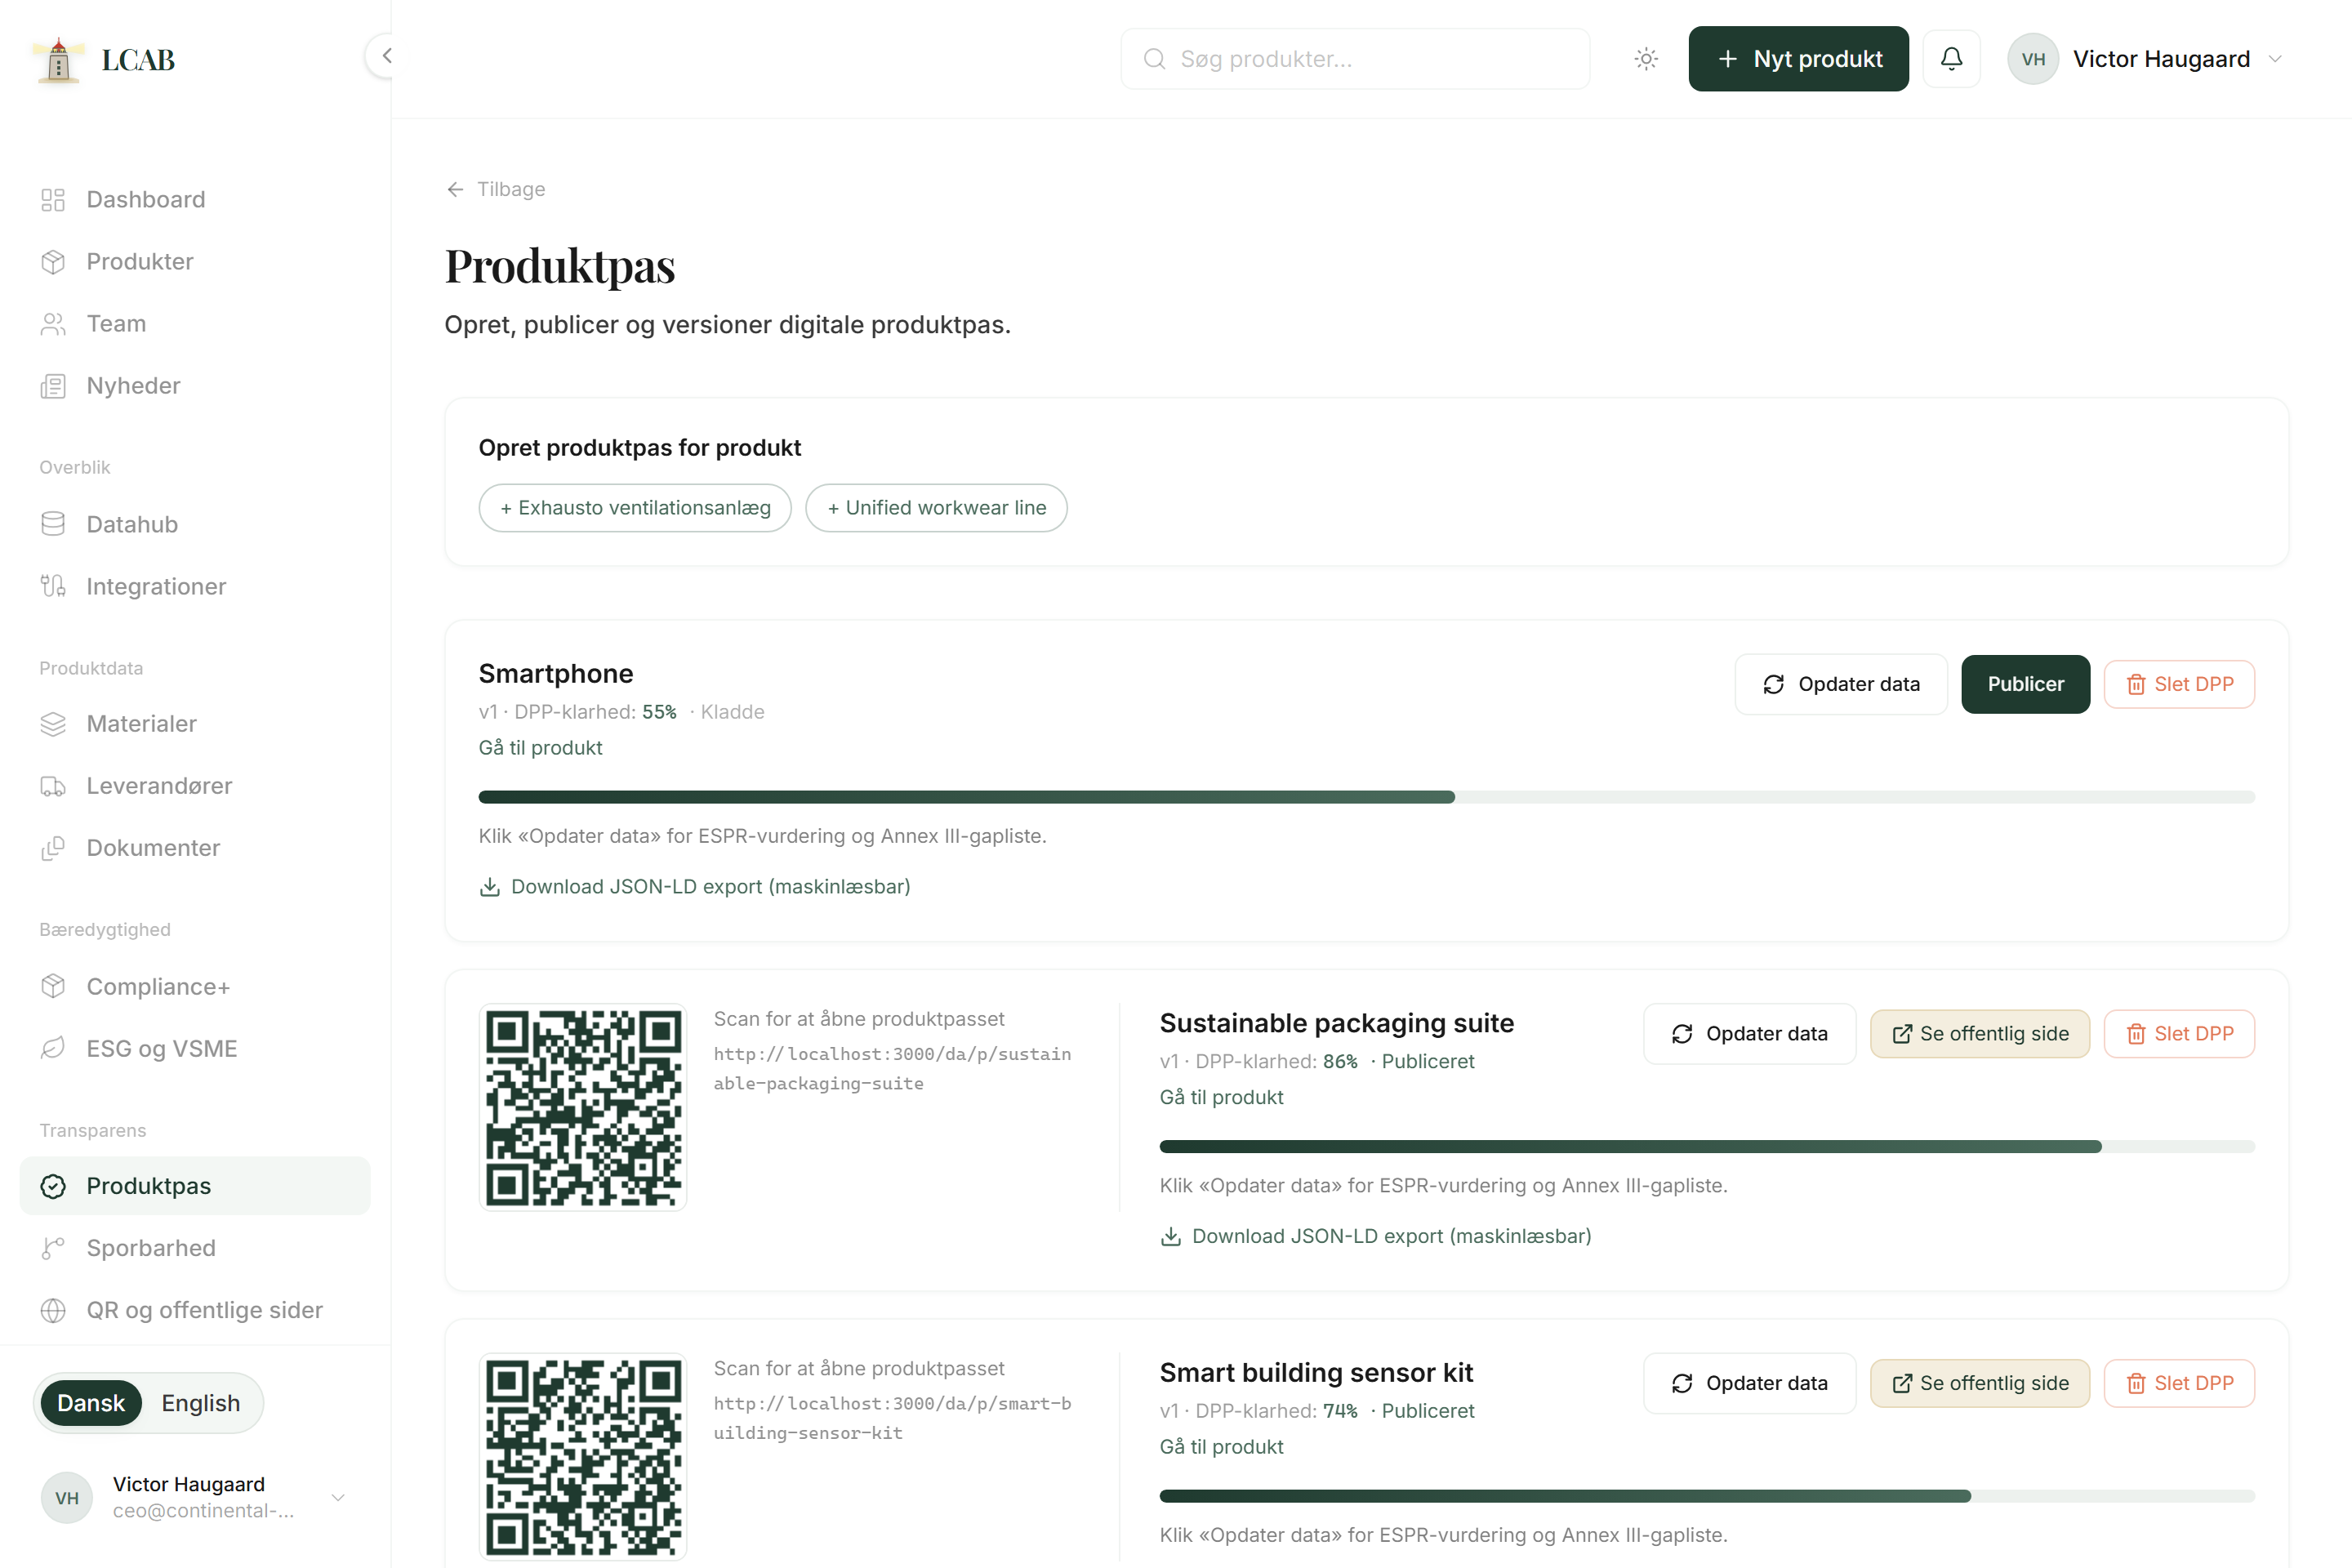Click the Smart building sensor kit QR code

583,1456
